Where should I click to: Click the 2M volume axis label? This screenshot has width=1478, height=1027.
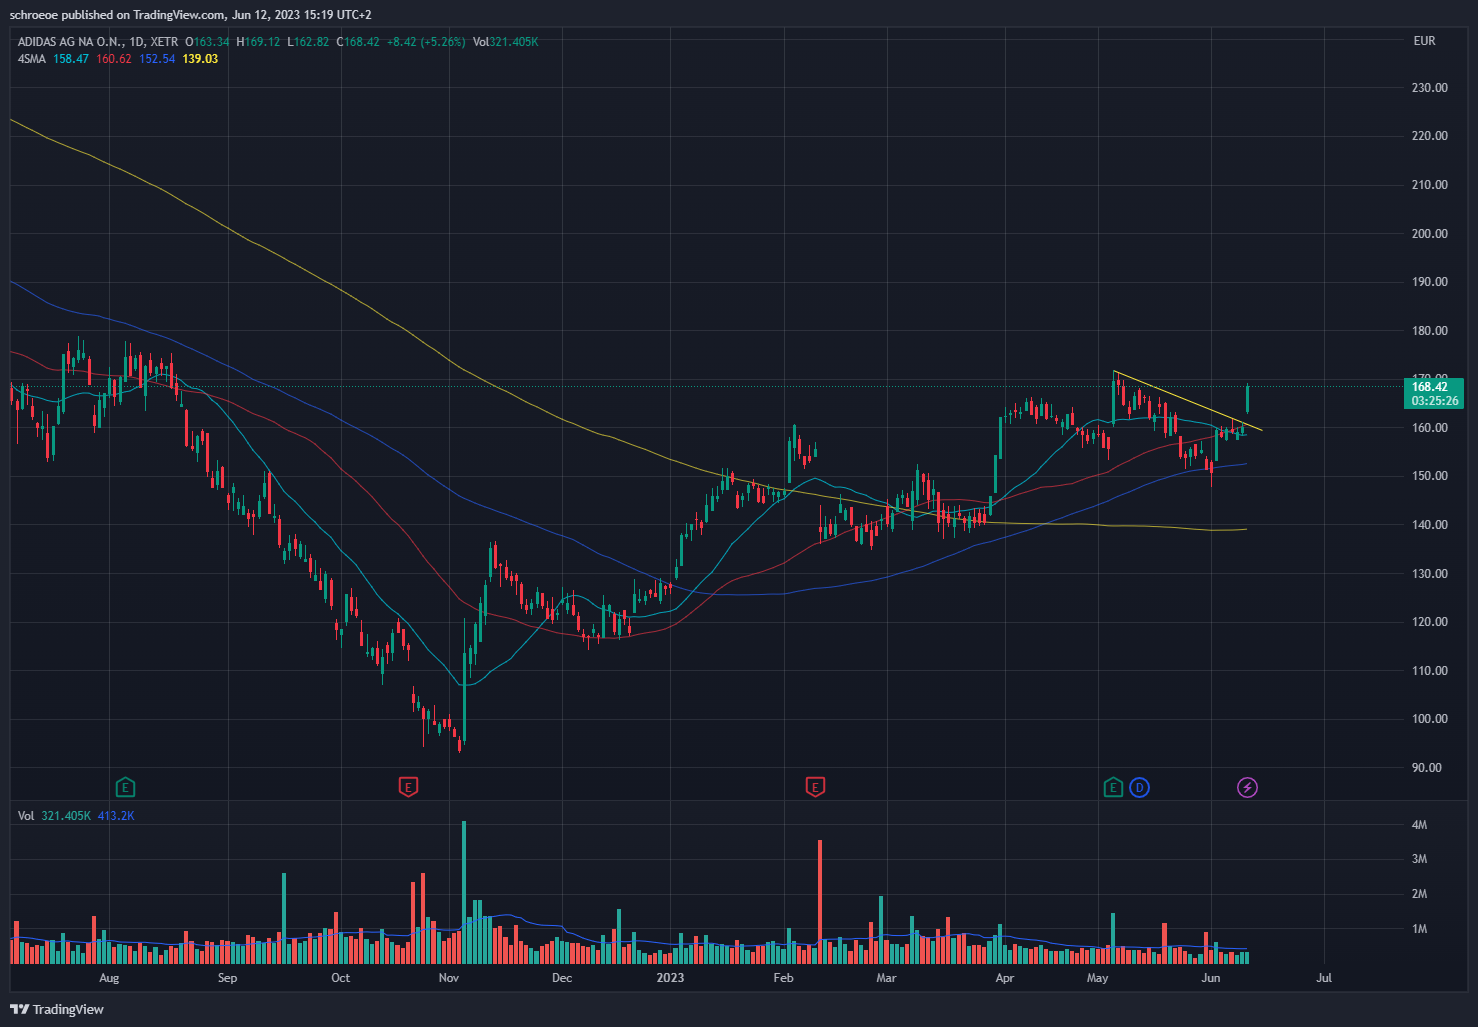tap(1419, 894)
